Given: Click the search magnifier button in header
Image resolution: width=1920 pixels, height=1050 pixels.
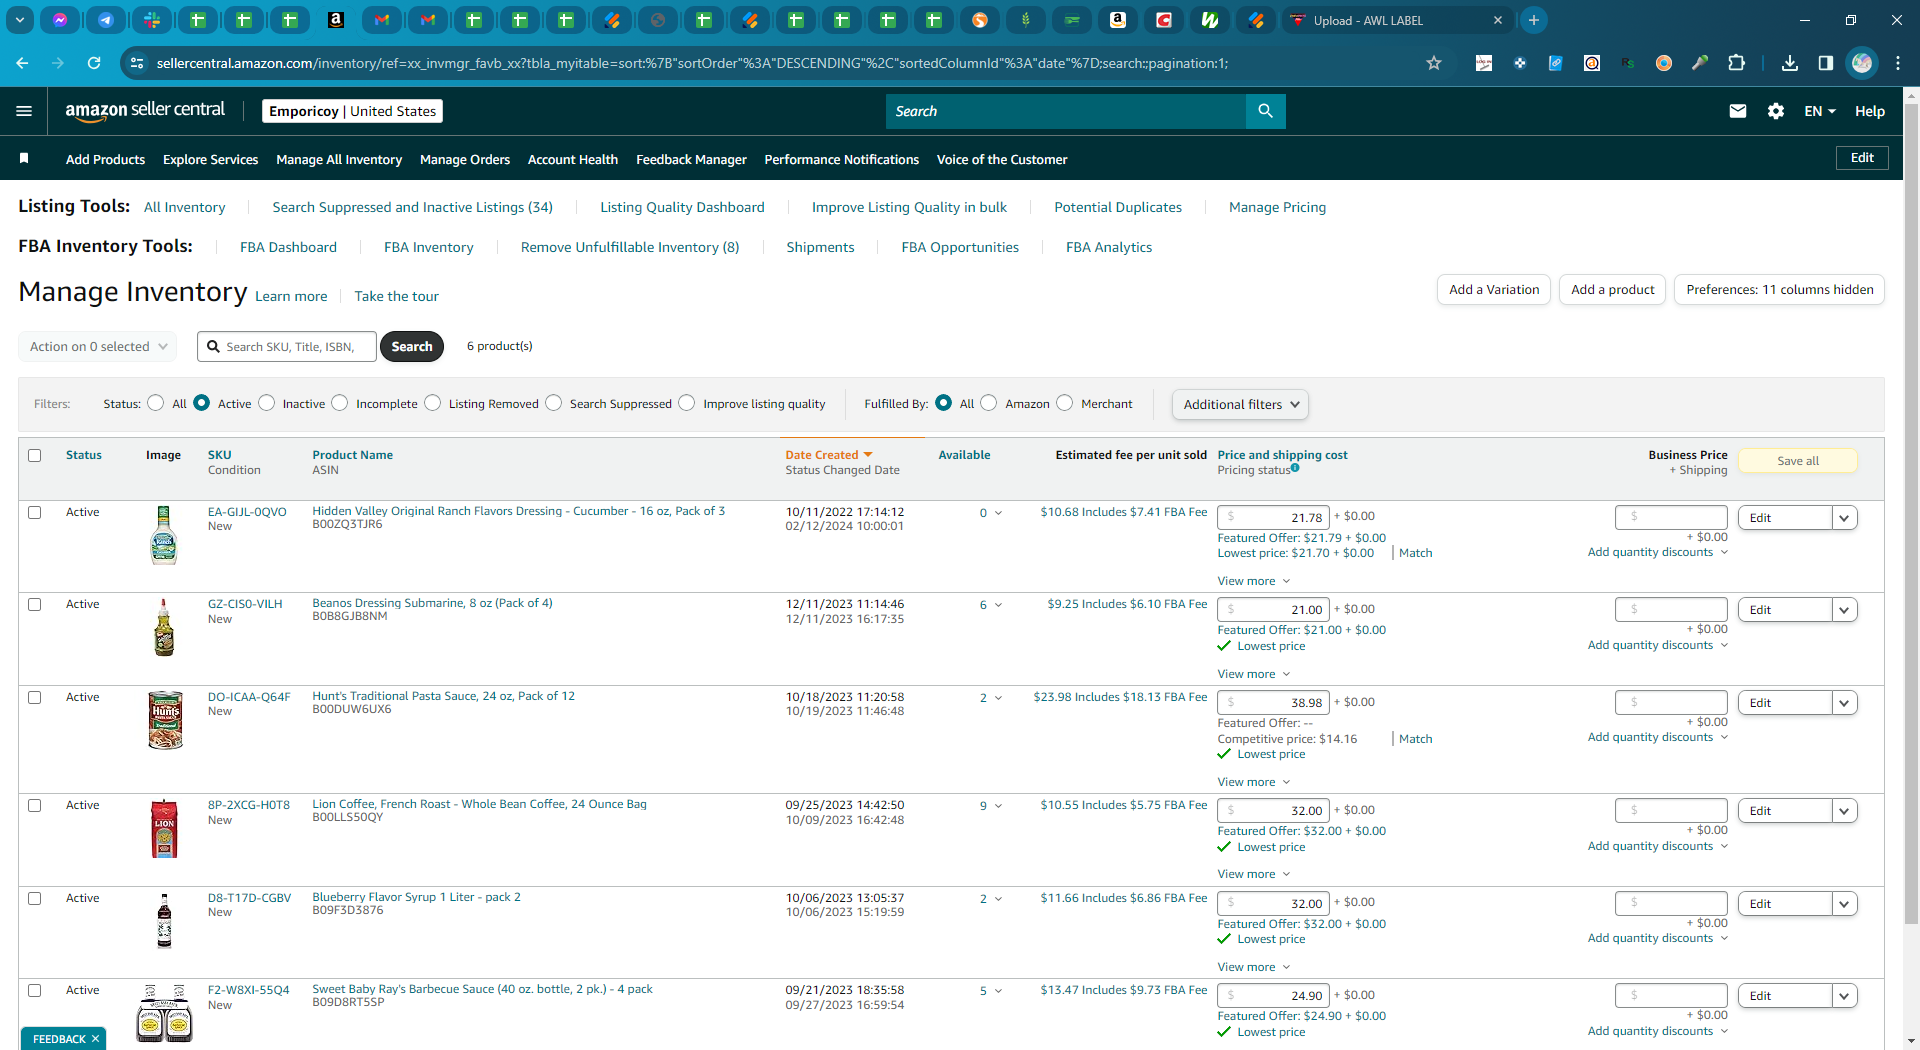Looking at the screenshot, I should [x=1265, y=111].
